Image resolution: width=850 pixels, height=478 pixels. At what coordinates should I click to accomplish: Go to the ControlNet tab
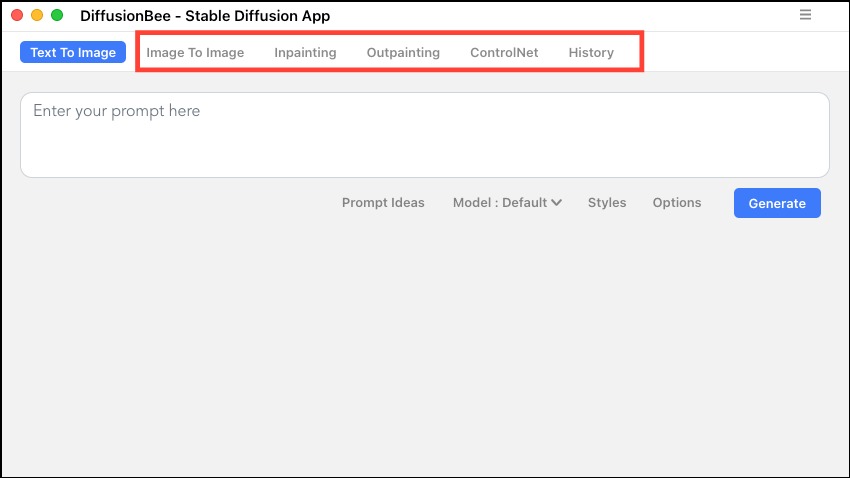504,53
